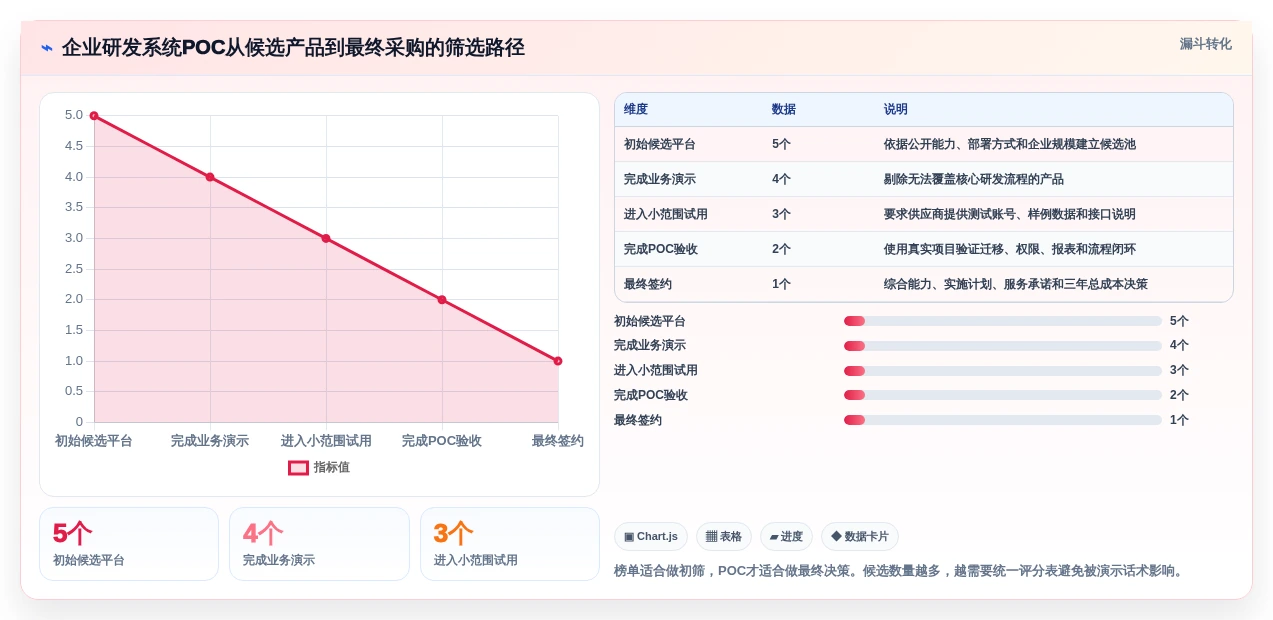This screenshot has height=620, width=1273.
Task: Select the 表格 tag
Action: 724,537
